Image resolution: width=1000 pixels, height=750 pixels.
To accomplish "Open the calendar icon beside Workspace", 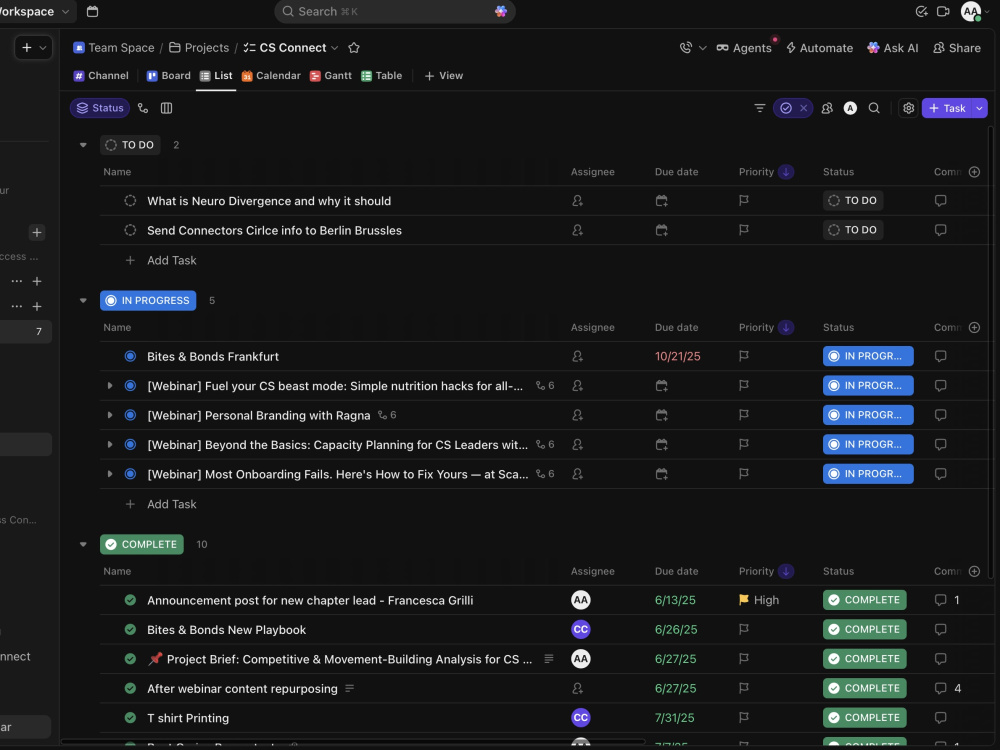I will point(92,11).
